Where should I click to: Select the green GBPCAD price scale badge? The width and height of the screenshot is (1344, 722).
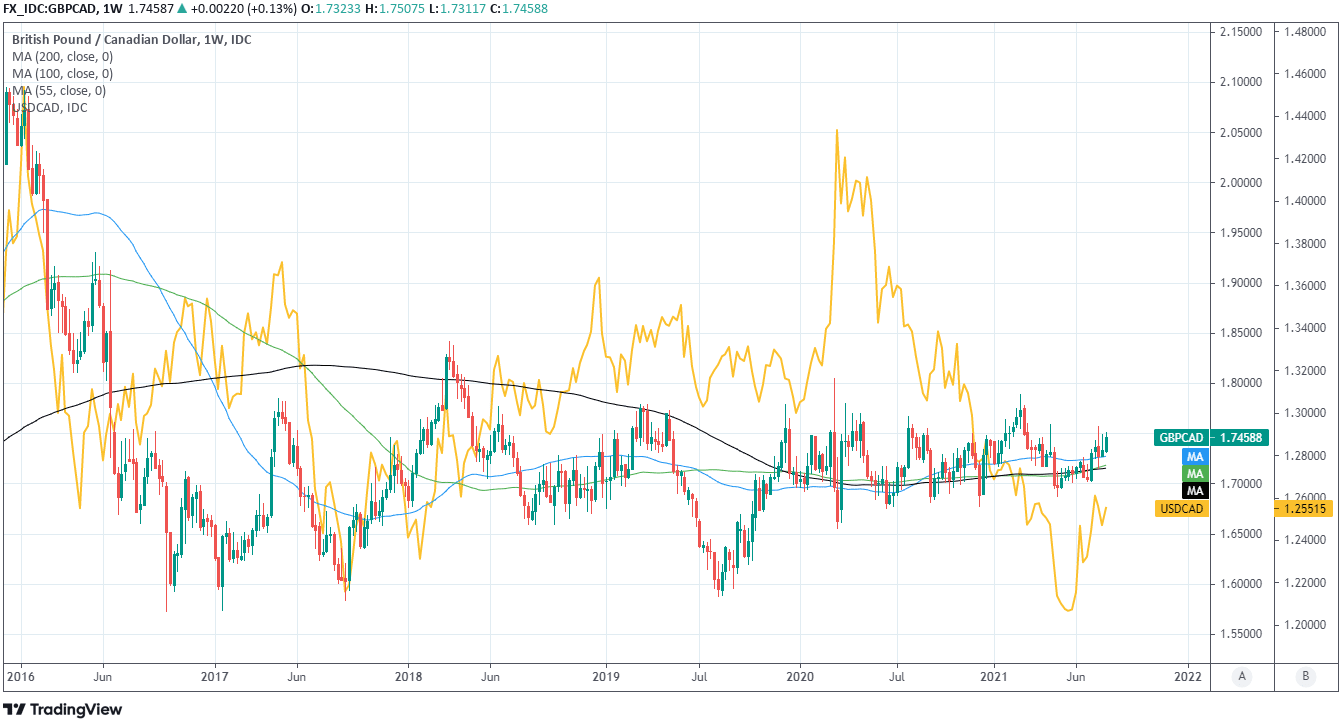click(x=1182, y=438)
